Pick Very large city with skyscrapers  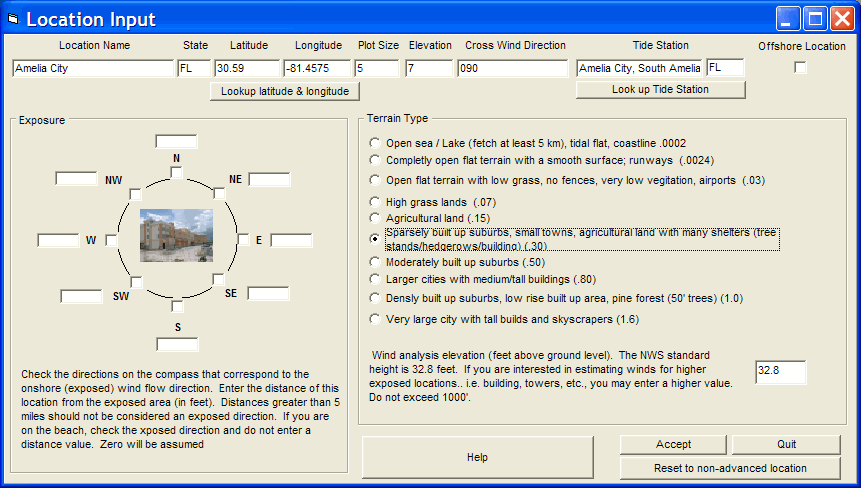(375, 320)
